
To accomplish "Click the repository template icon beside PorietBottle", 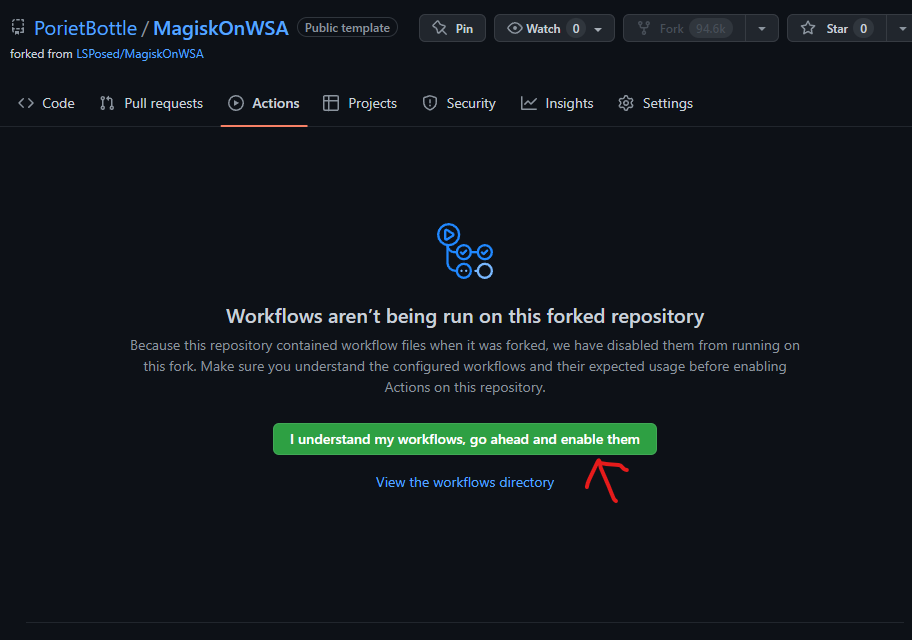I will [x=18, y=27].
